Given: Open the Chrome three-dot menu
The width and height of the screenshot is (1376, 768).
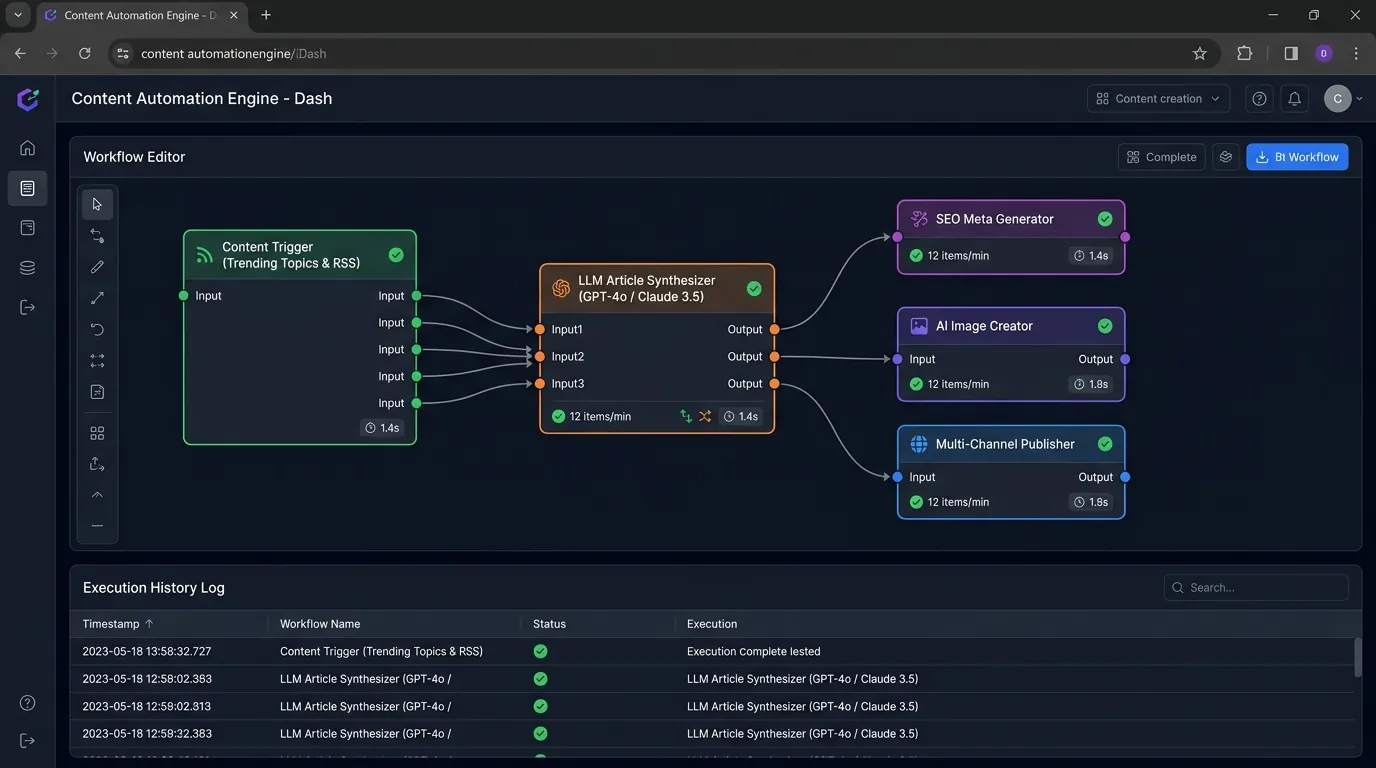Looking at the screenshot, I should (x=1356, y=54).
